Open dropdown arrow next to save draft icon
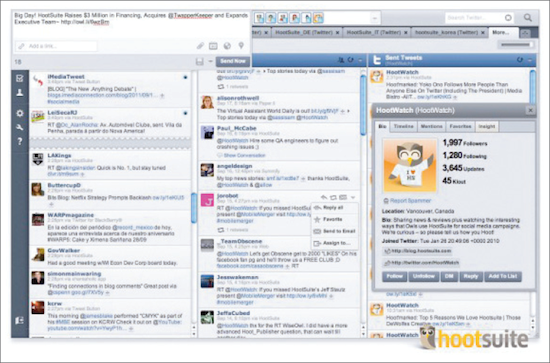This screenshot has width=550, height=363. pos(210,61)
